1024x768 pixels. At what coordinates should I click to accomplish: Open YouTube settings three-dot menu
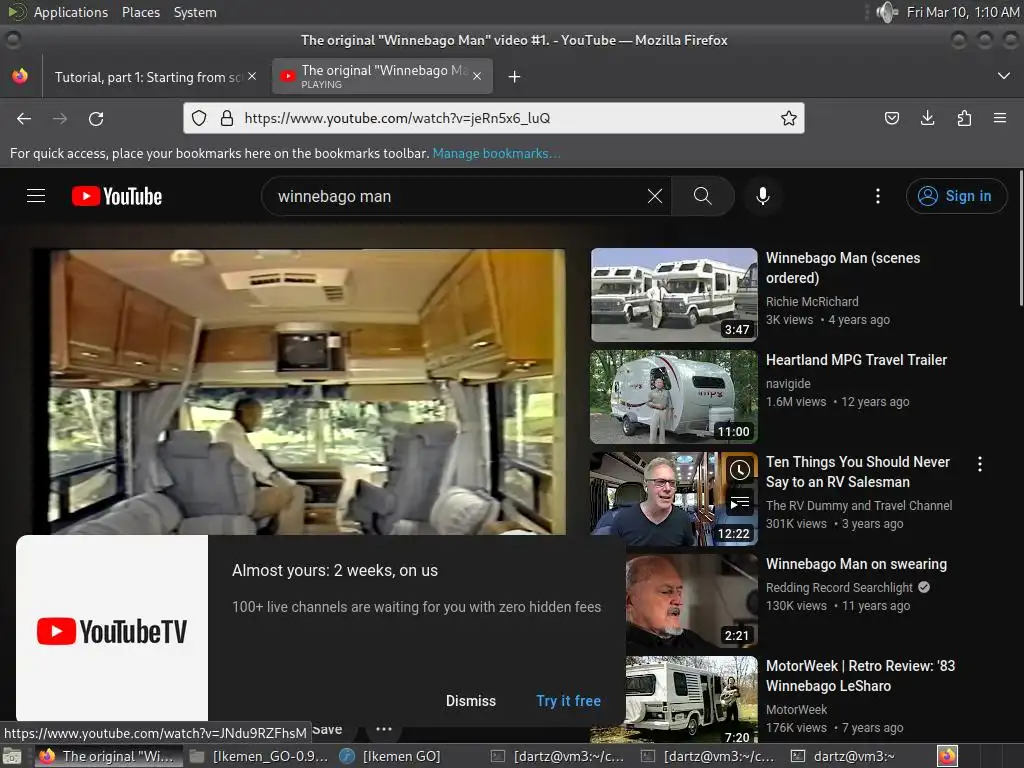(x=878, y=196)
